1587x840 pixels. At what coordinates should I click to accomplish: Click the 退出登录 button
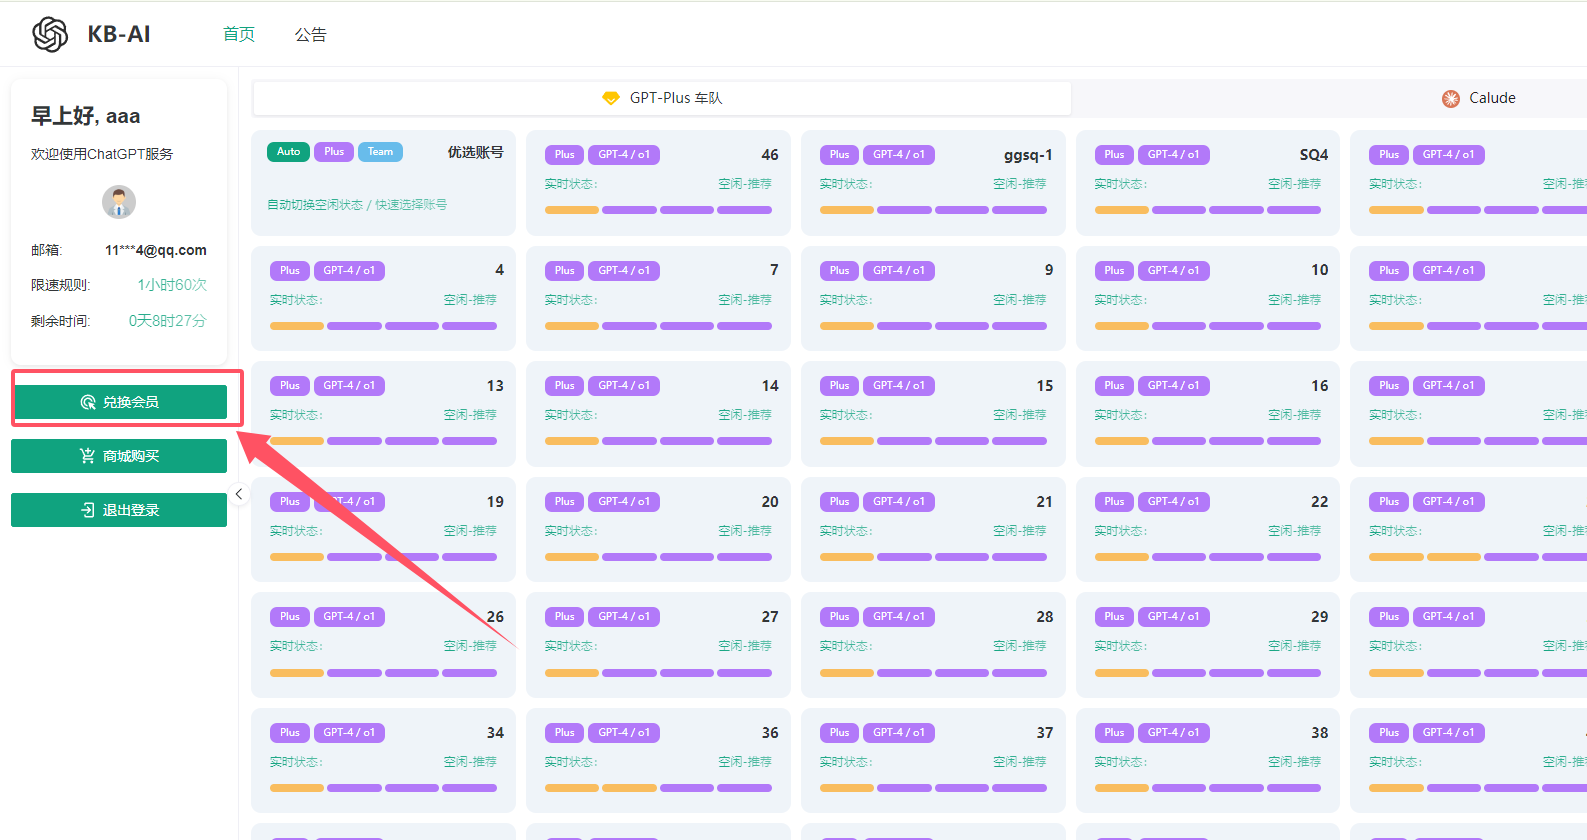[x=119, y=510]
